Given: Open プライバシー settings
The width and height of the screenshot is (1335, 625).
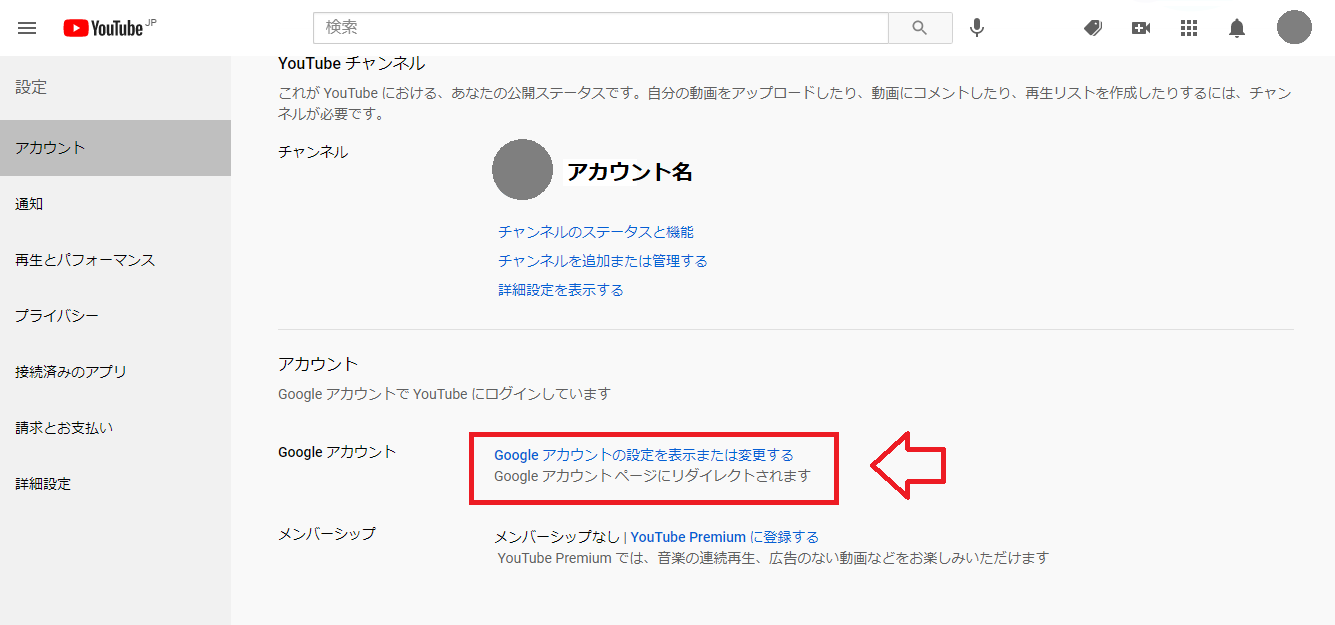Looking at the screenshot, I should [115, 316].
